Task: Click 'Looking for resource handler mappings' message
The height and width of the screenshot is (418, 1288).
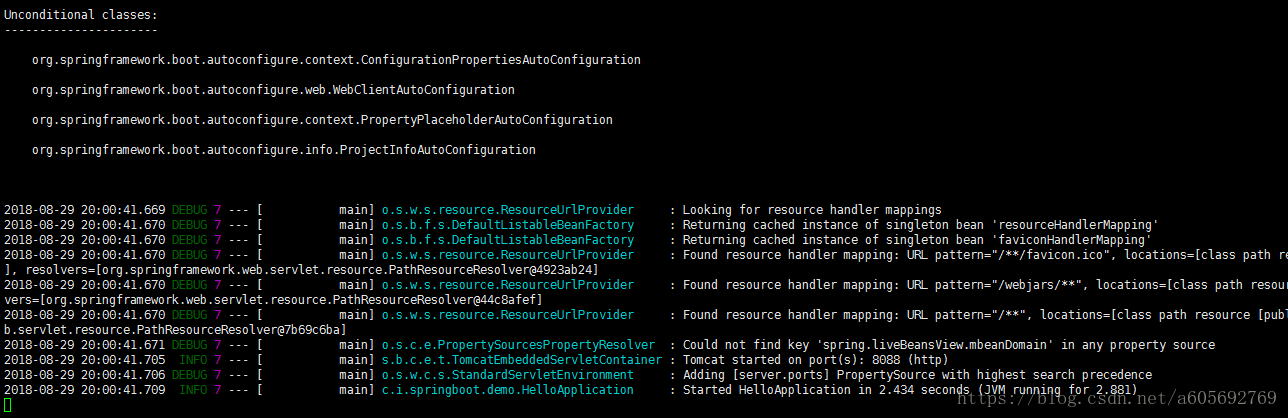Action: (x=812, y=210)
